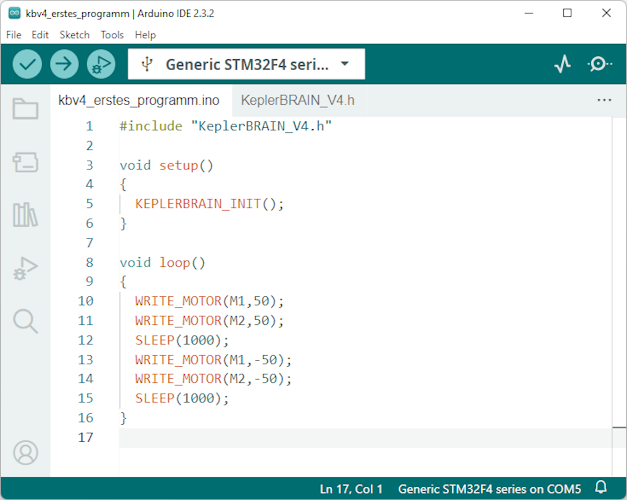Image resolution: width=627 pixels, height=500 pixels.
Task: Open the Library Manager sidebar
Action: click(25, 215)
